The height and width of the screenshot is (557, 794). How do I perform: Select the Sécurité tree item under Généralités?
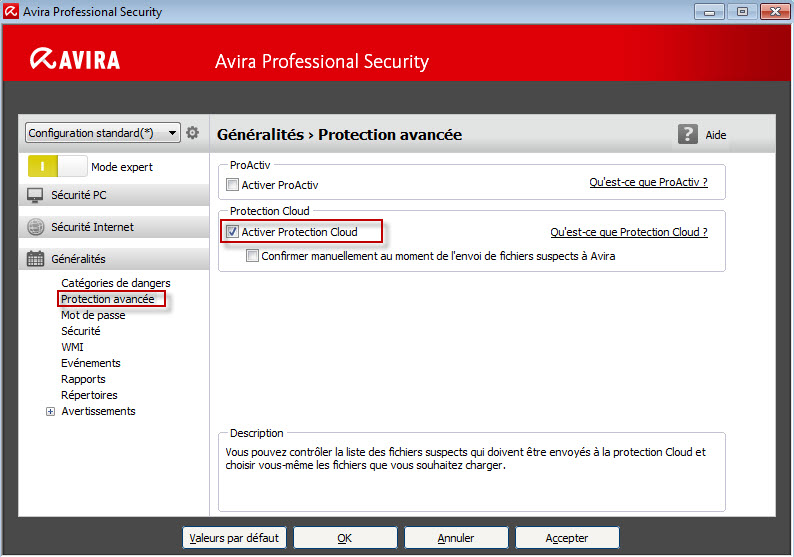pos(81,331)
